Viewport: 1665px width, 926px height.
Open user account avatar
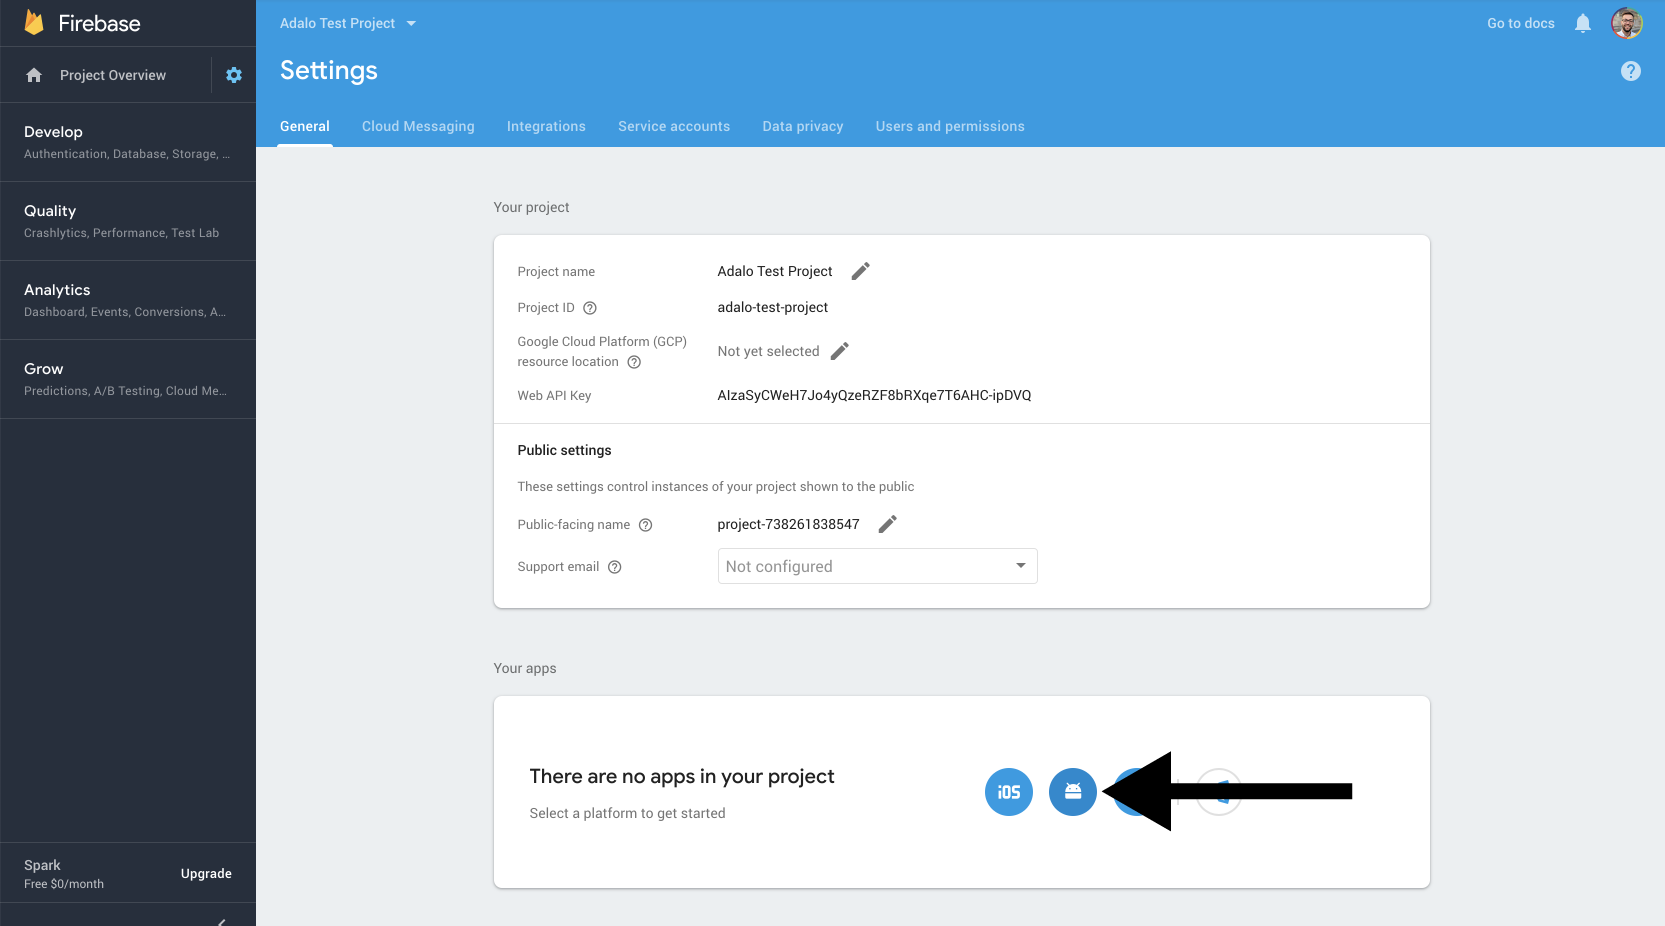tap(1627, 23)
